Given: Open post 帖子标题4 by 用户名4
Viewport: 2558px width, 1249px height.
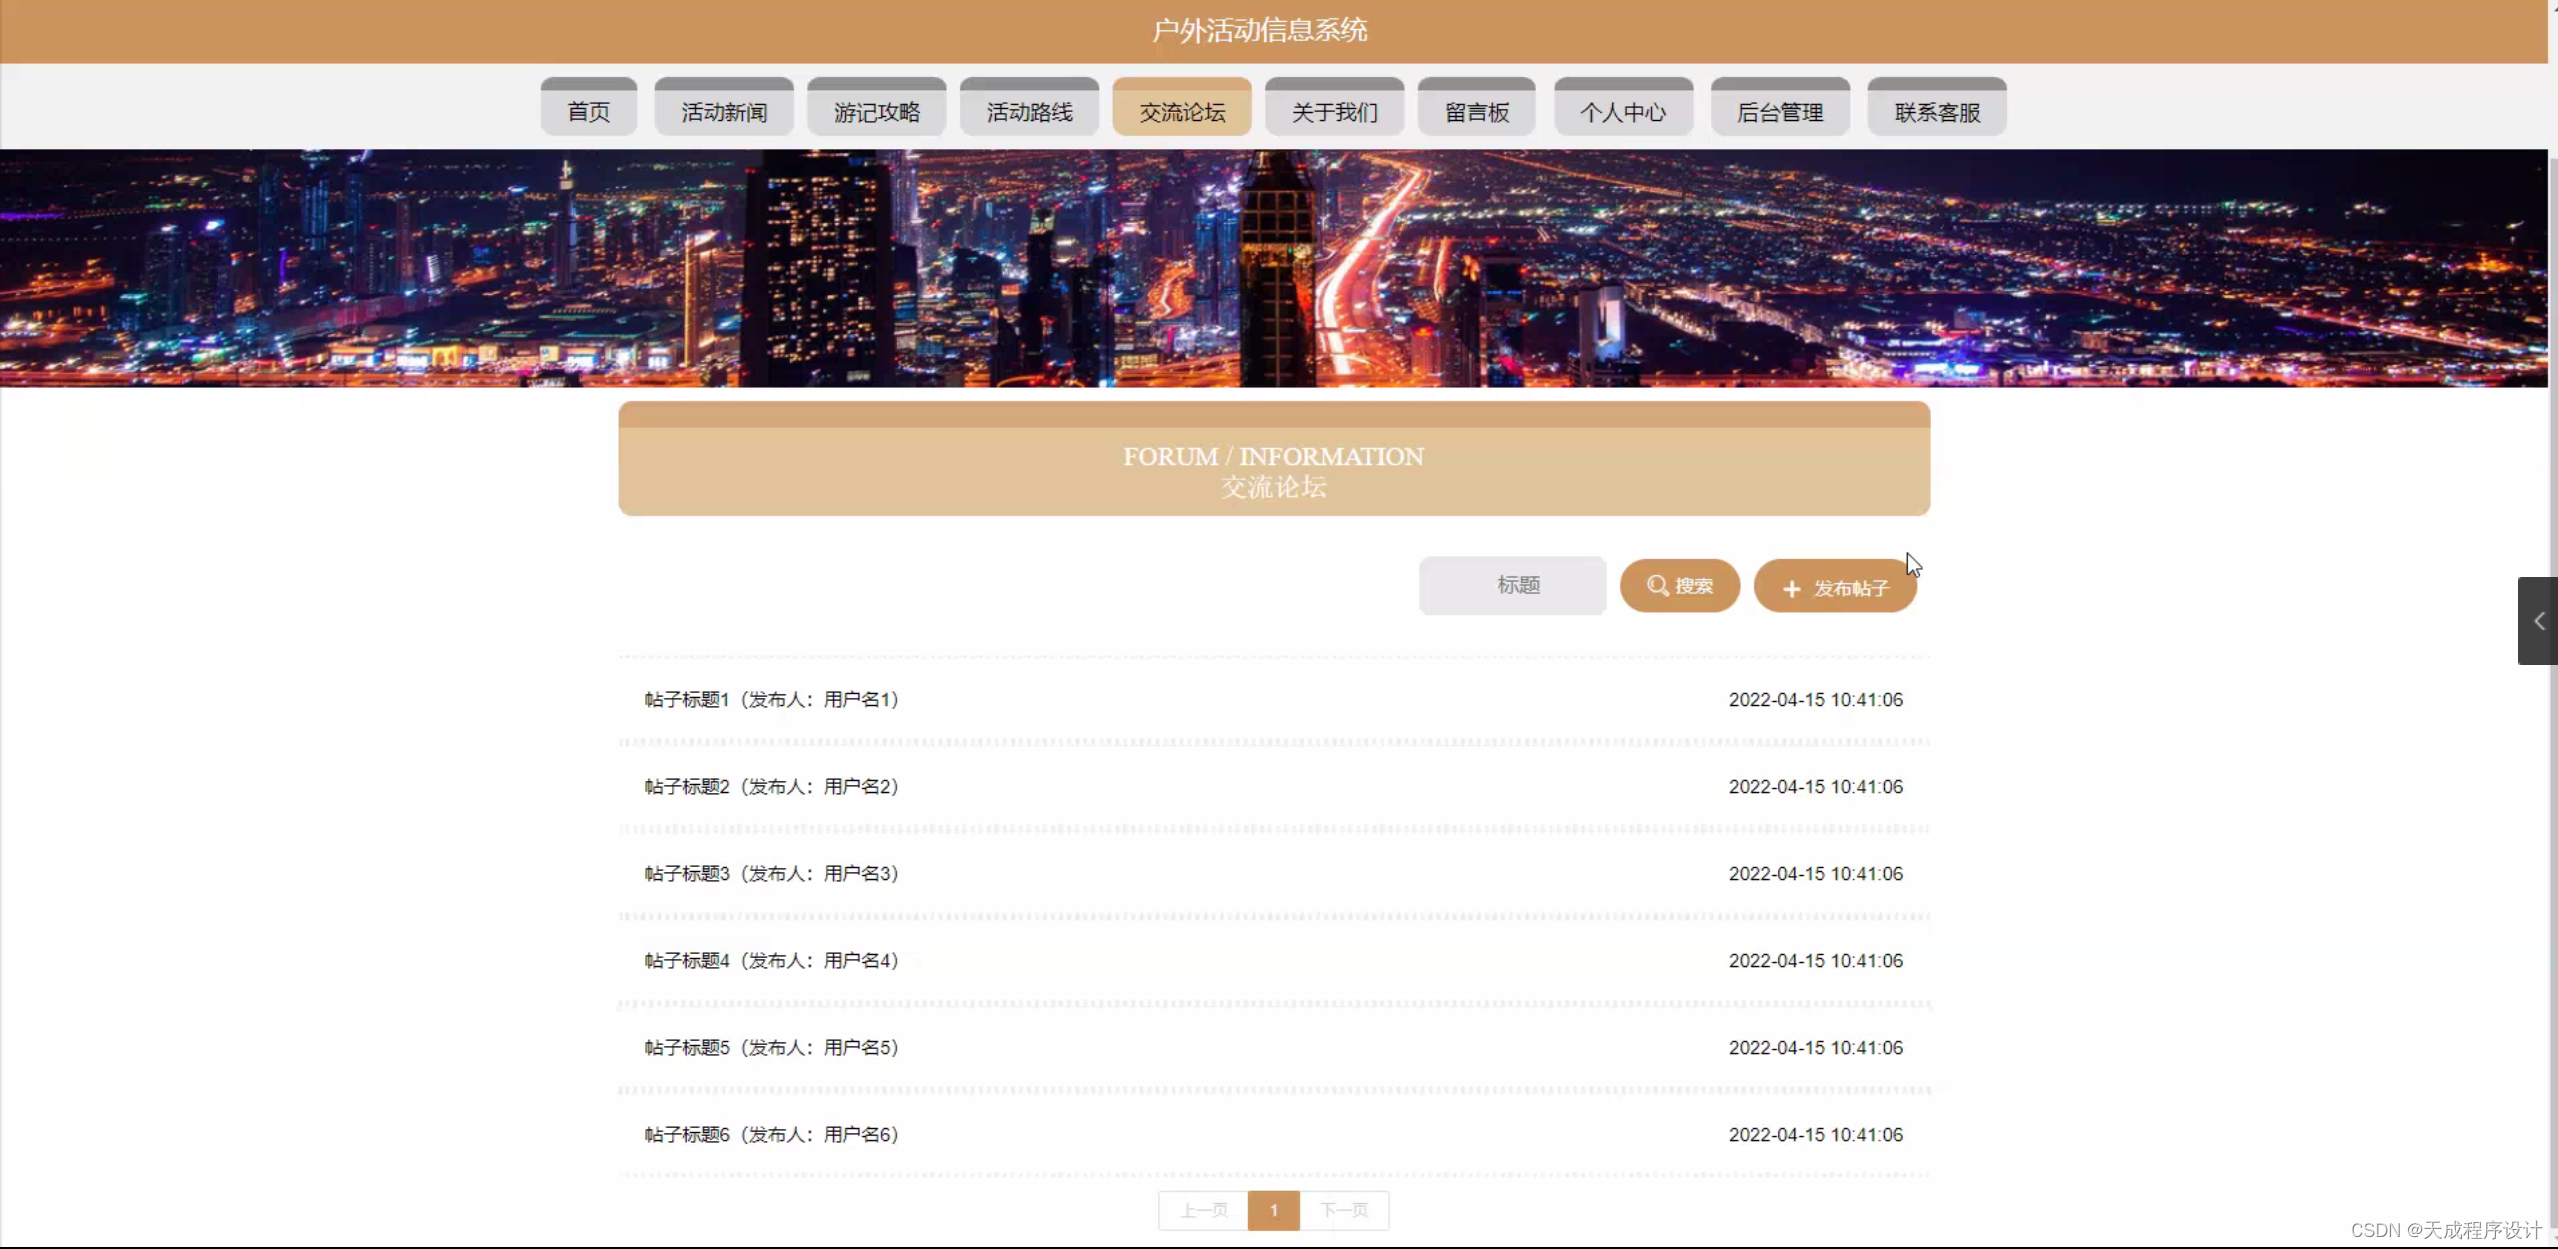Looking at the screenshot, I should click(x=771, y=961).
